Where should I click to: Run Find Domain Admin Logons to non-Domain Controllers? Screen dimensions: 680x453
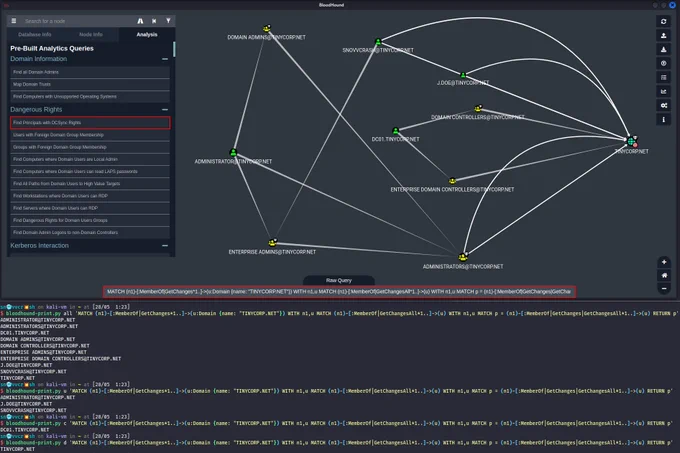(90, 232)
